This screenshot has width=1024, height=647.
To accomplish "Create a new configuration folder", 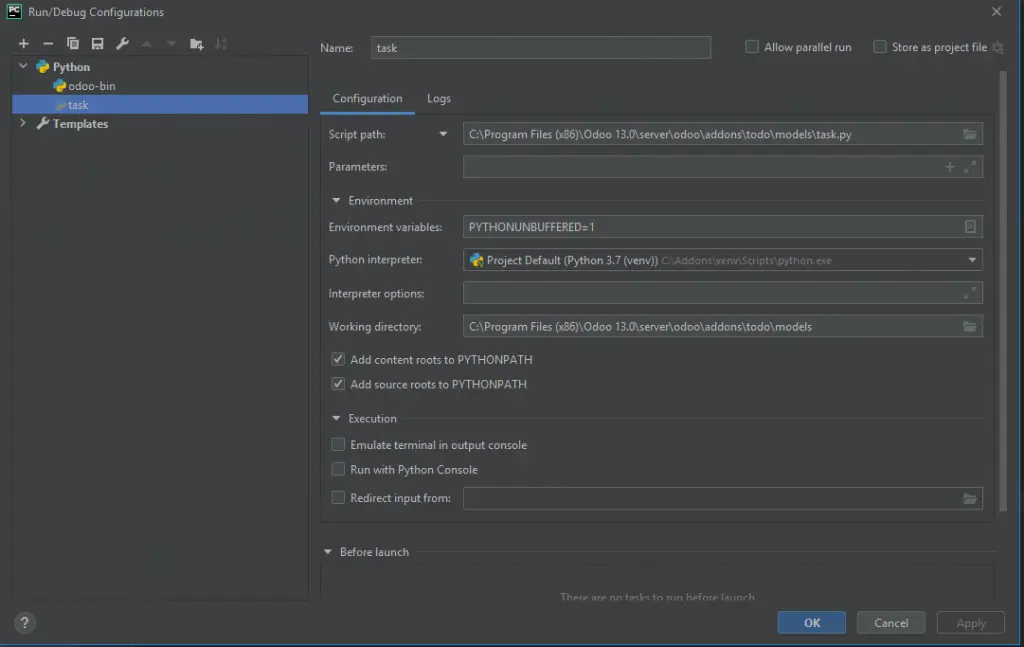I will tap(196, 43).
